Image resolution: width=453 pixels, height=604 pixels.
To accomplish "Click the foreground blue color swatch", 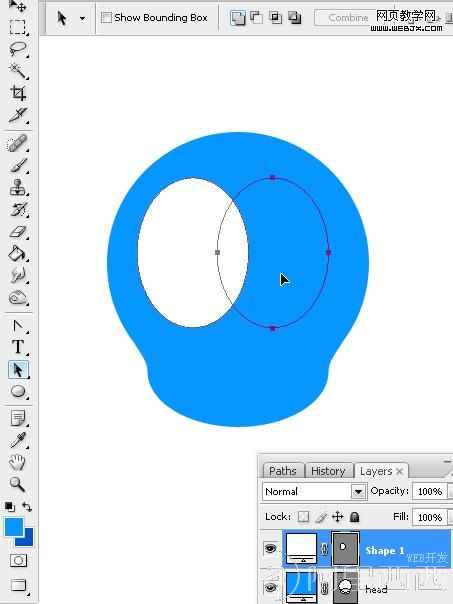I will [x=14, y=527].
